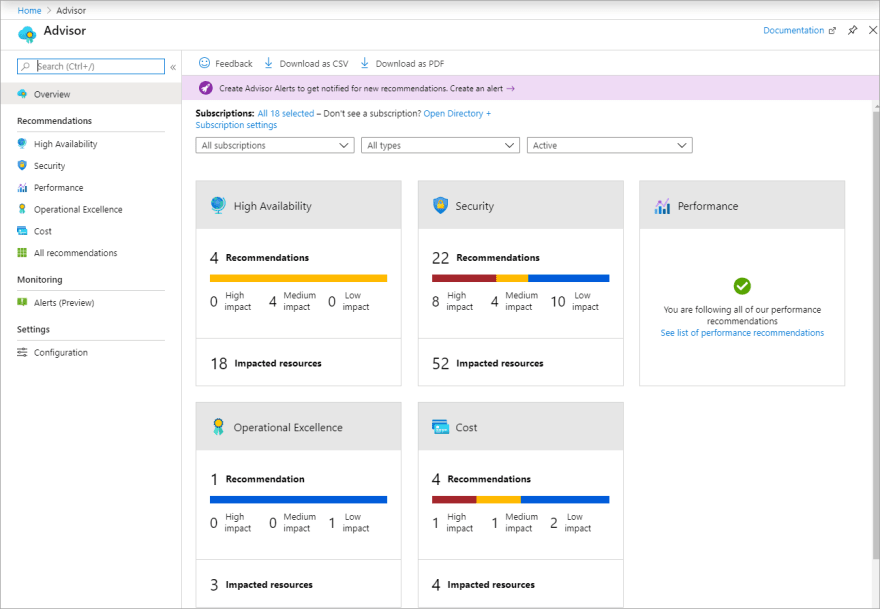Open High Availability in sidebar menu

(x=65, y=144)
